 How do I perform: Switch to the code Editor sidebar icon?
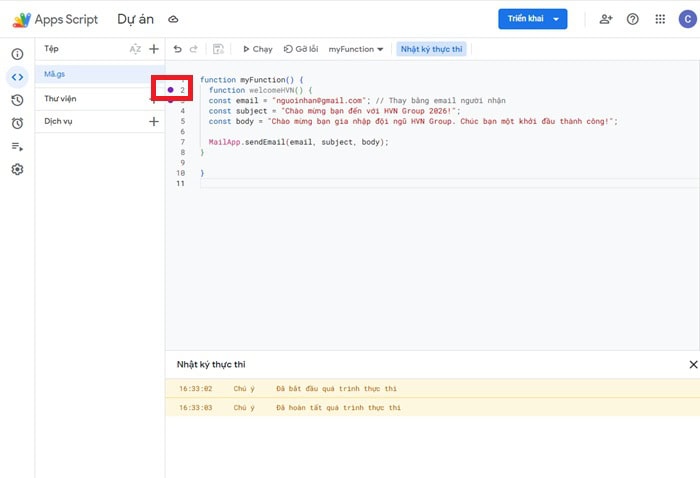click(x=17, y=77)
